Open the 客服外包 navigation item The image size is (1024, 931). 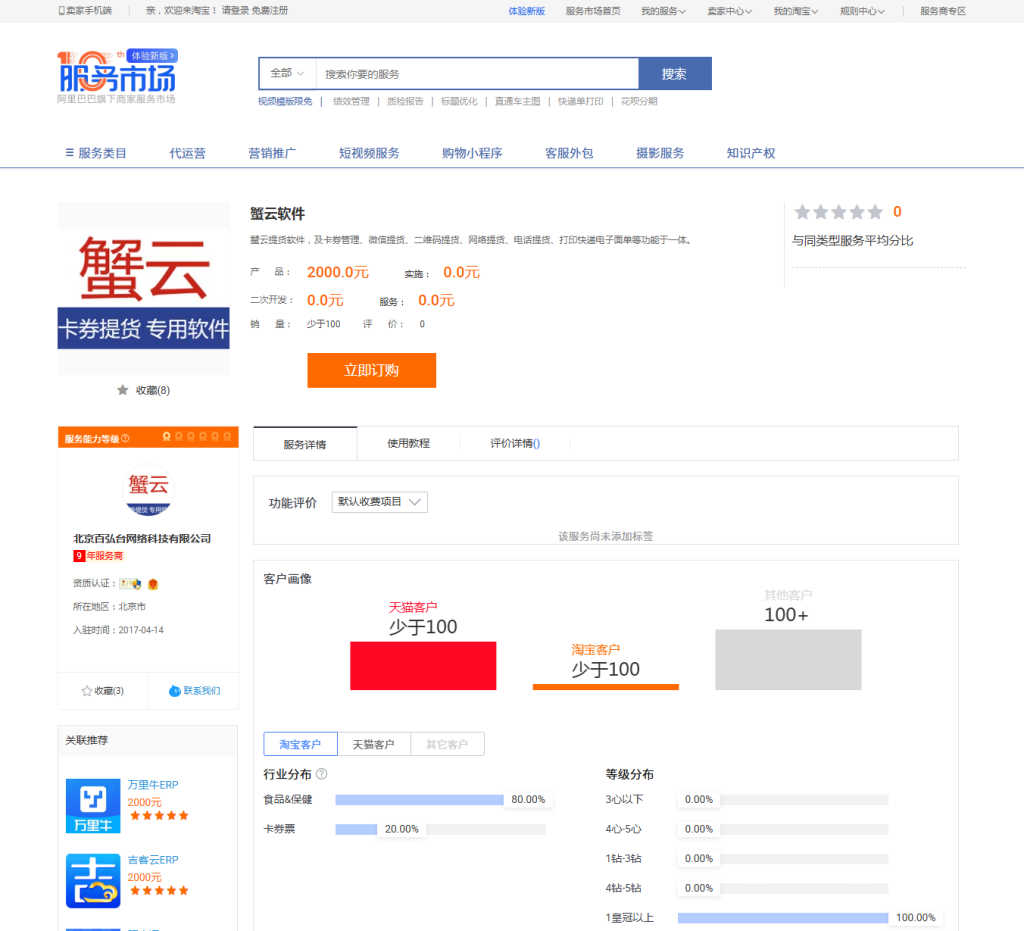[569, 153]
